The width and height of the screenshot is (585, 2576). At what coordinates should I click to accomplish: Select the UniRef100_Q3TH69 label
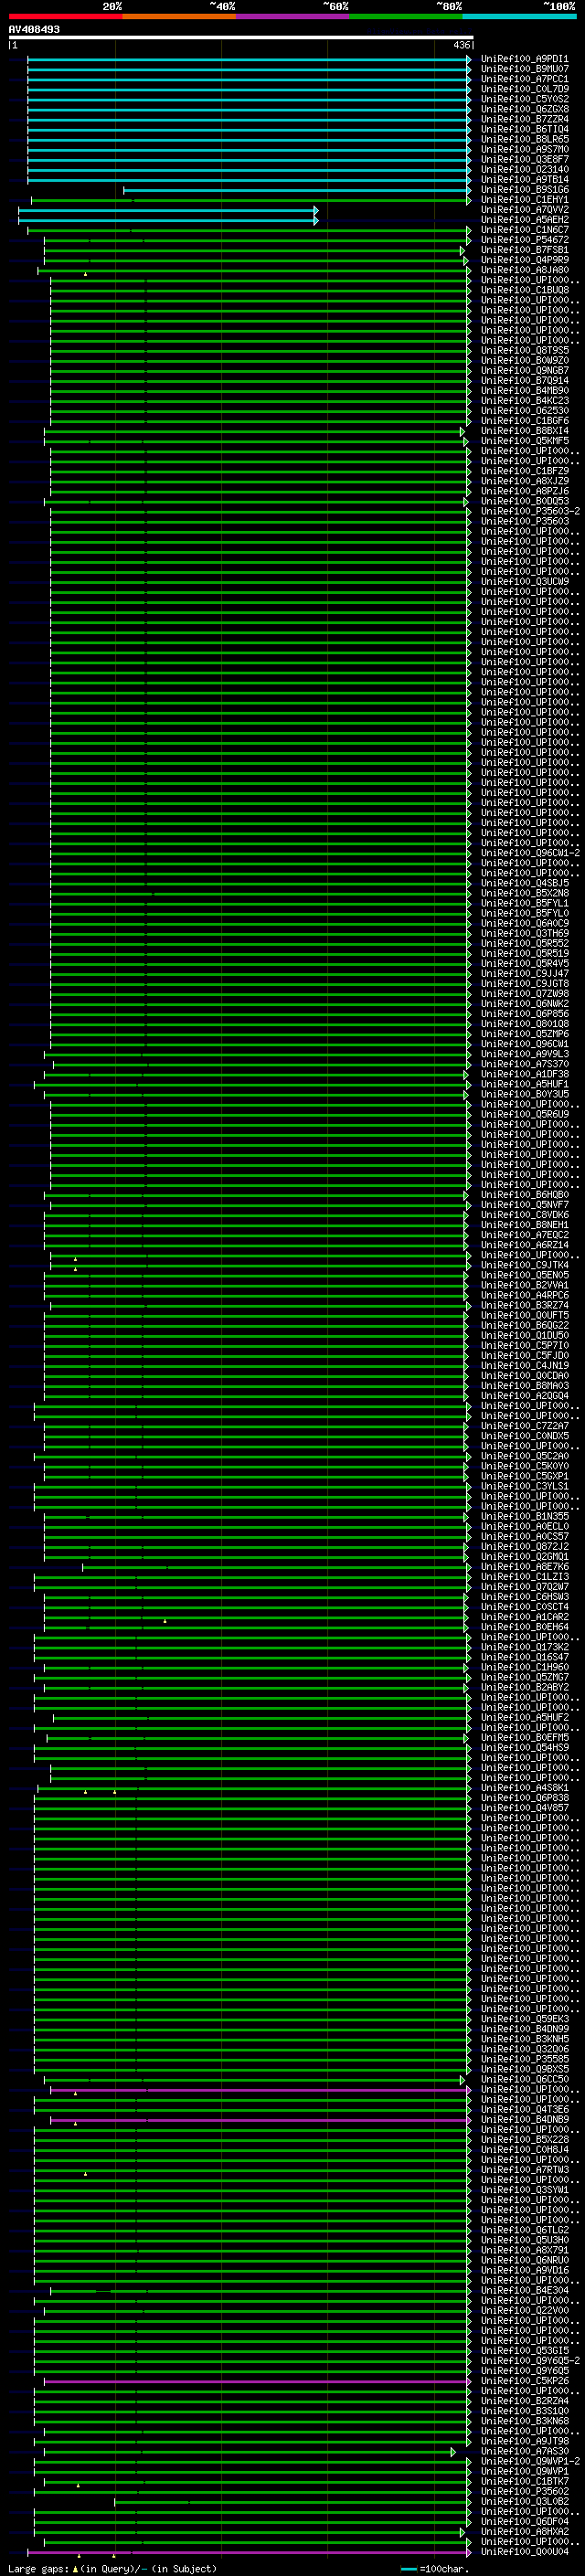pos(524,933)
